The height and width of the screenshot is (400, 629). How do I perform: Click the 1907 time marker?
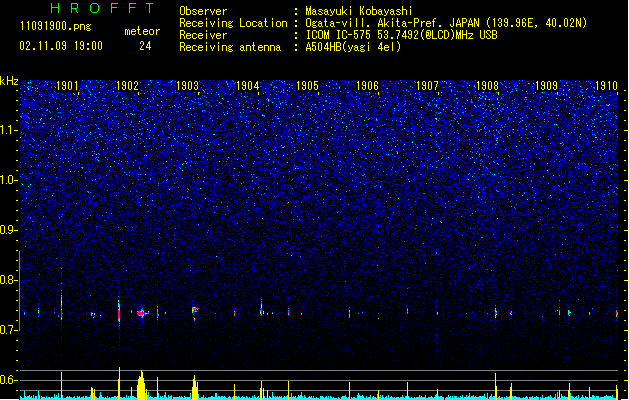(x=427, y=86)
